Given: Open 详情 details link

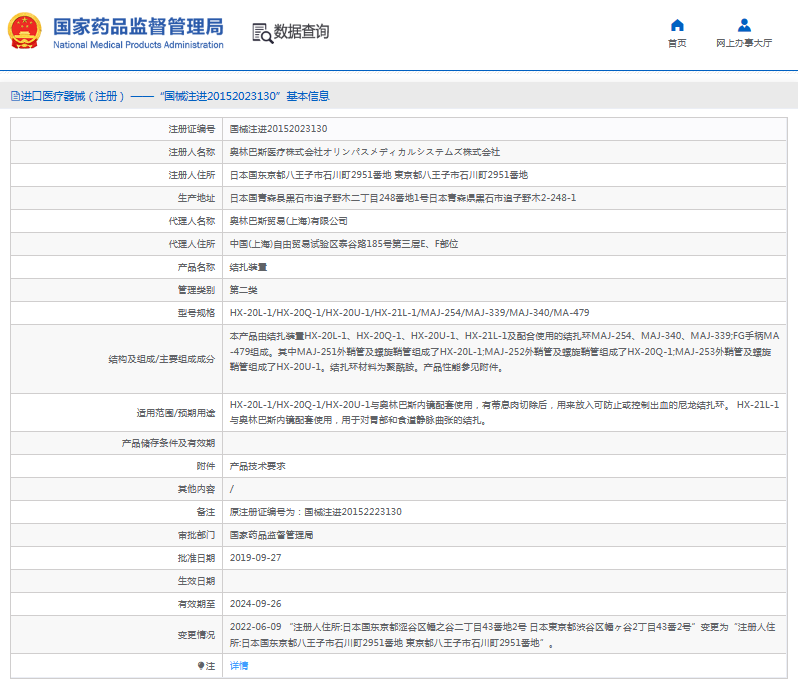Looking at the screenshot, I should point(239,666).
